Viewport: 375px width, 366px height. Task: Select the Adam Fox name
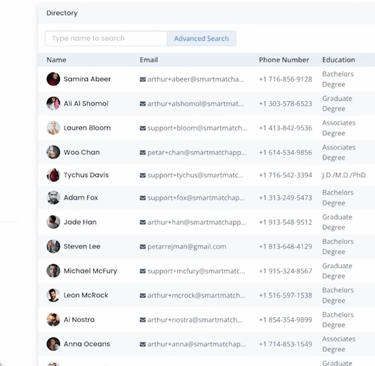(x=81, y=198)
